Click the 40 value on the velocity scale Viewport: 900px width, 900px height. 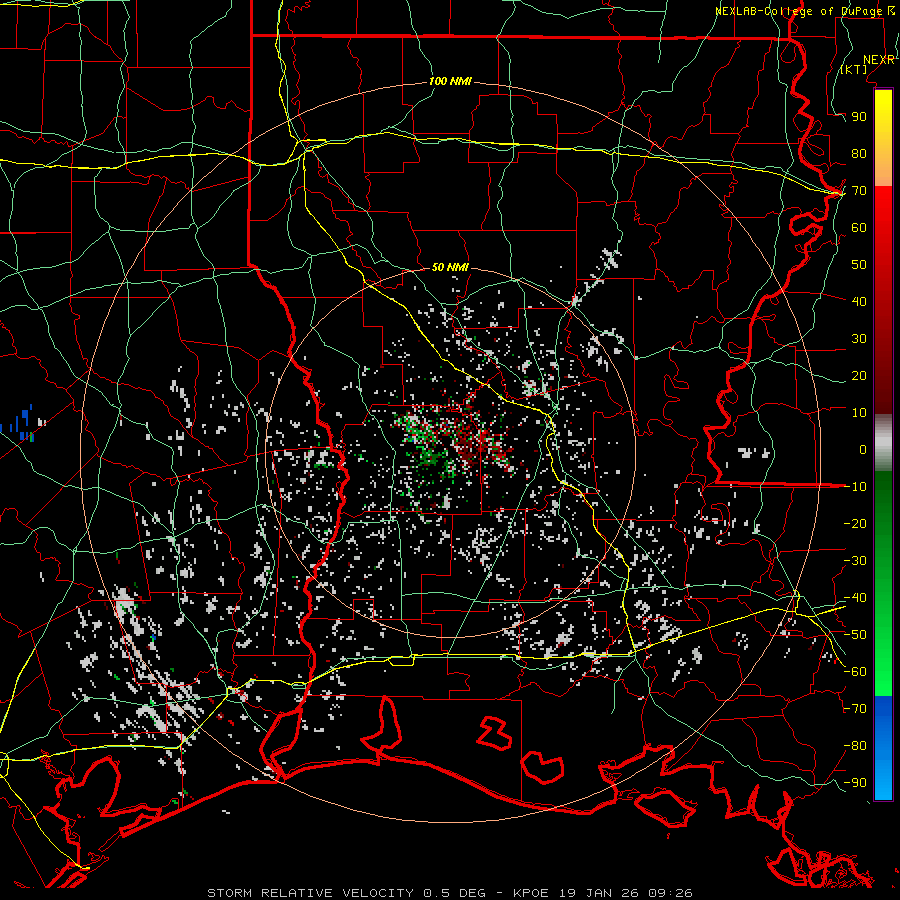(859, 302)
